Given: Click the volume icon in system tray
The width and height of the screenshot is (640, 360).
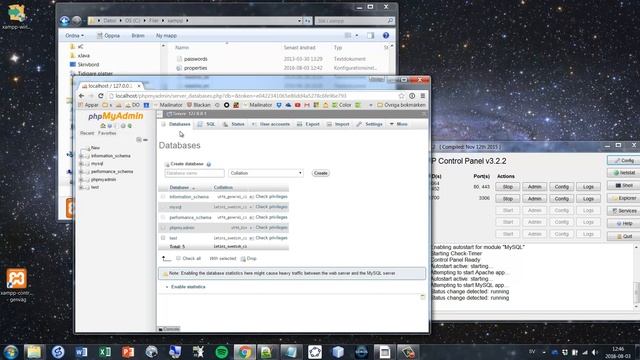Looking at the screenshot, I should pyautogui.click(x=594, y=352).
